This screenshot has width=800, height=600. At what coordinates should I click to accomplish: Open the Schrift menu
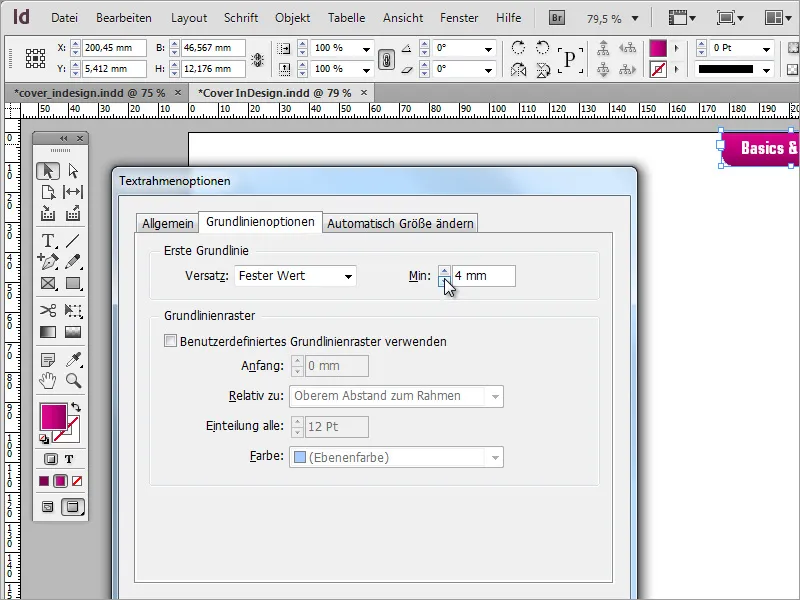[x=241, y=18]
